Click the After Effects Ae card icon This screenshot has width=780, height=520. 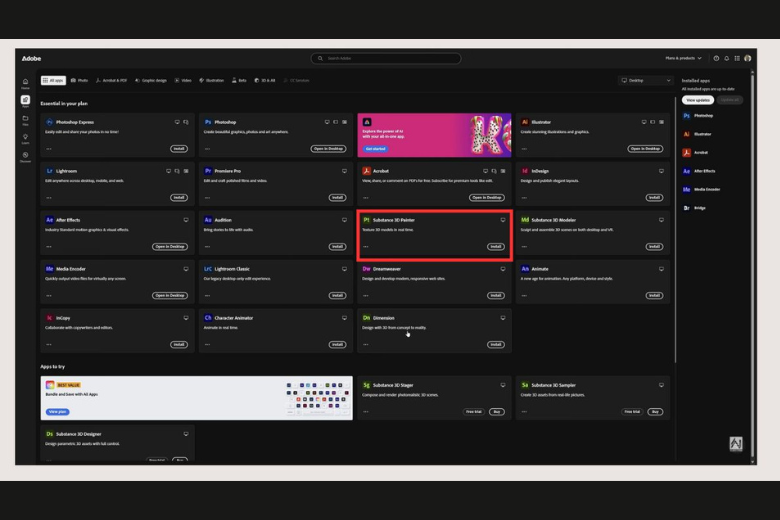(x=49, y=220)
